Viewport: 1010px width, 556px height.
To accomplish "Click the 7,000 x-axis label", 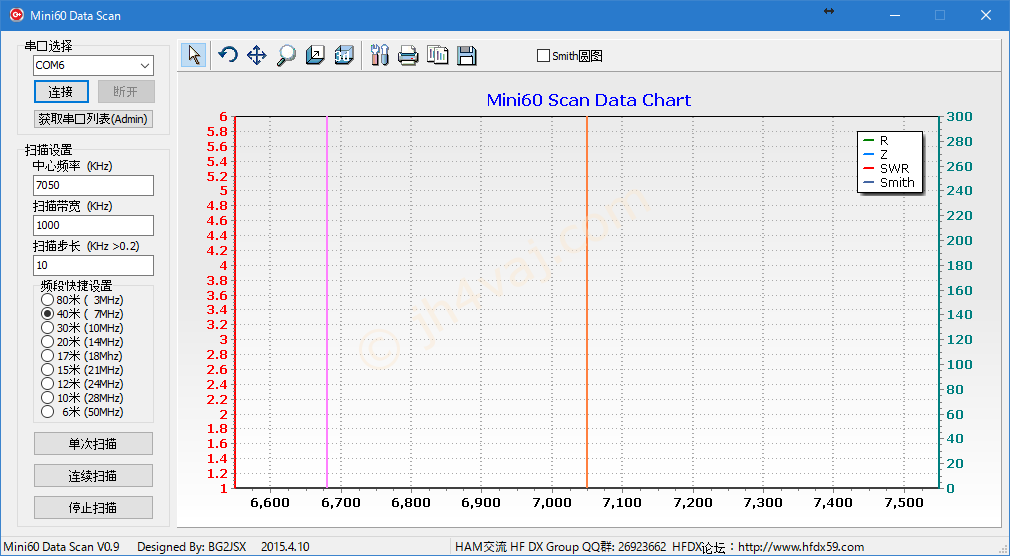I will click(552, 503).
